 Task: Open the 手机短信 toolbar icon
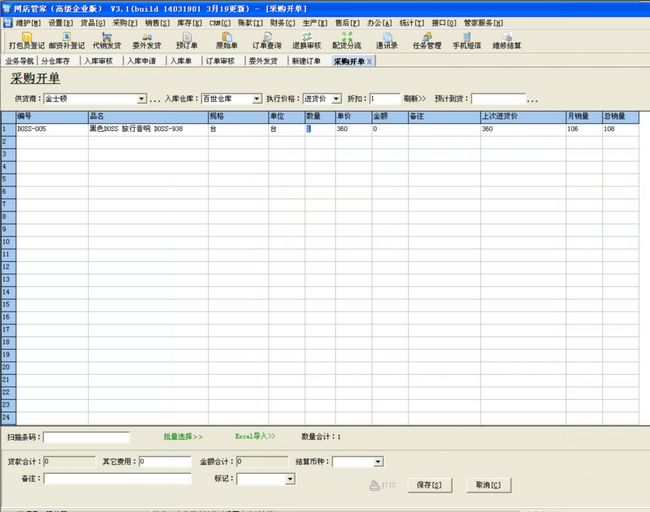tap(467, 41)
